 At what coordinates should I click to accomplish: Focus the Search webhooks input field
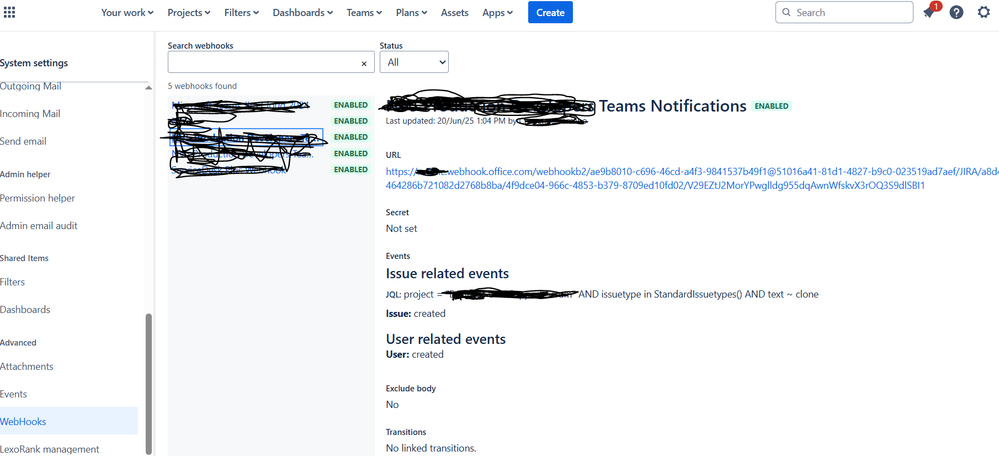271,62
